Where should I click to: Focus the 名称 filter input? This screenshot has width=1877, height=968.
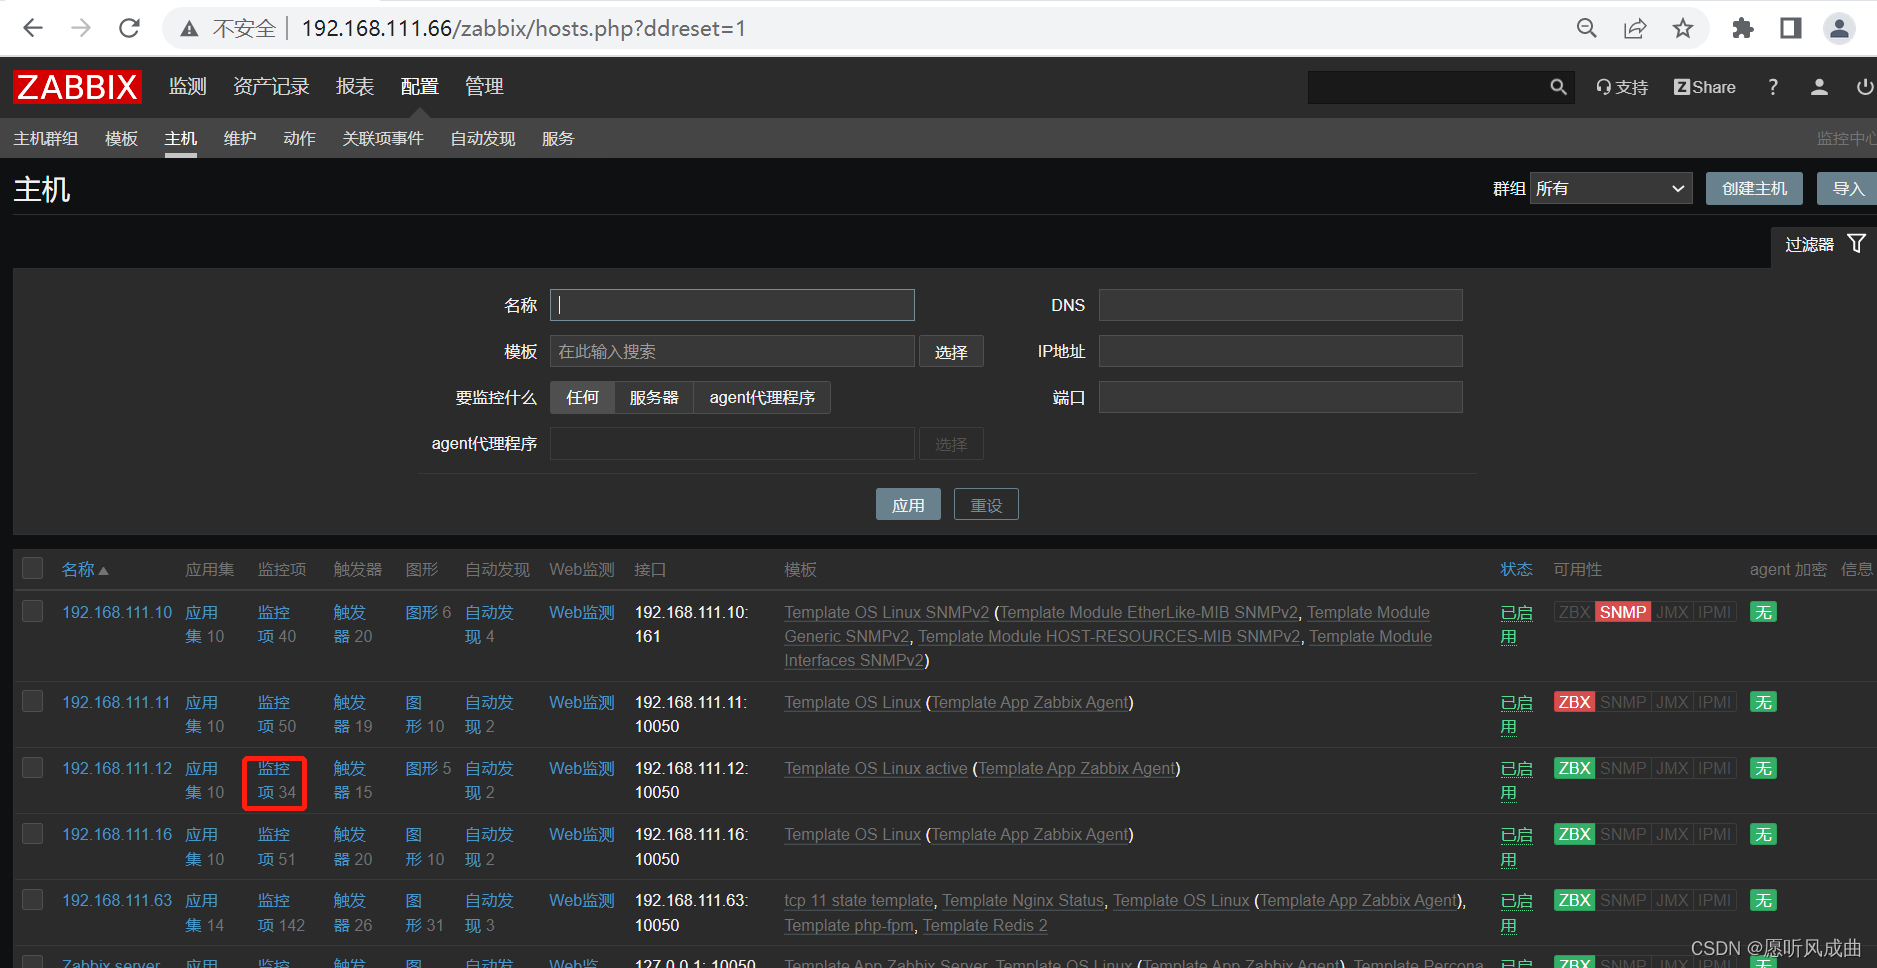coord(732,305)
